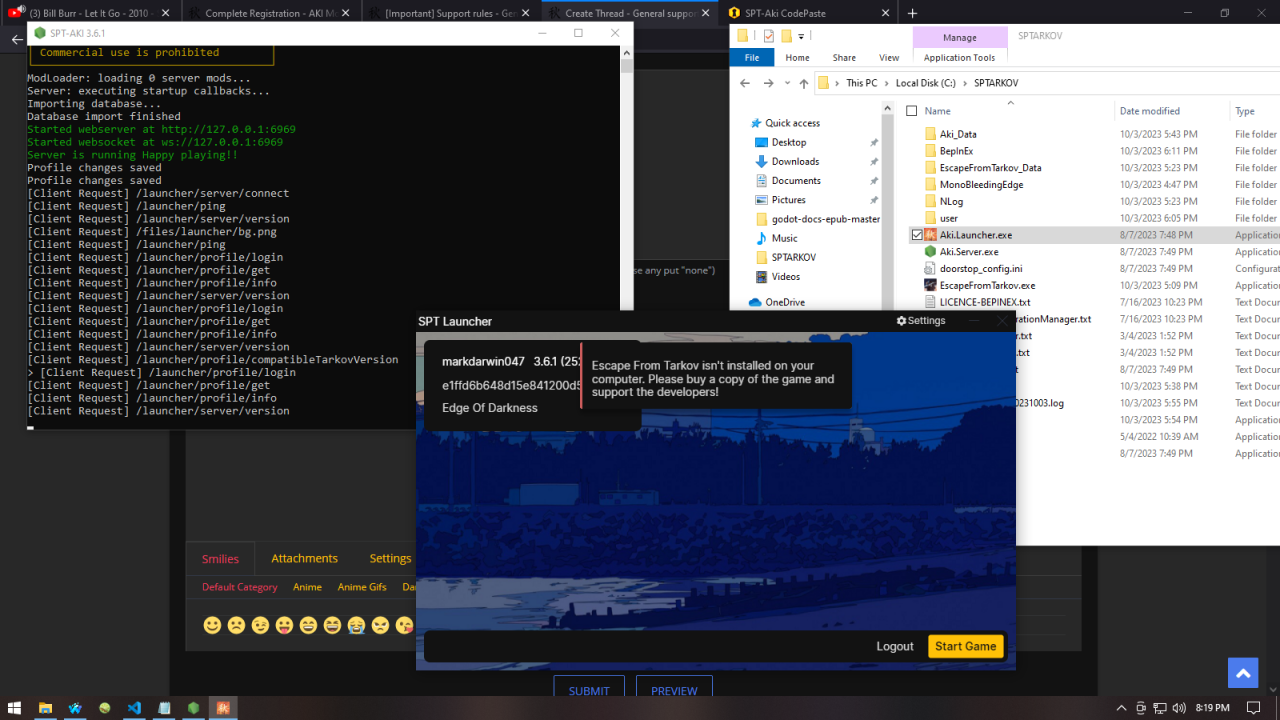Open the NLog folder
The height and width of the screenshot is (720, 1280).
pos(951,201)
